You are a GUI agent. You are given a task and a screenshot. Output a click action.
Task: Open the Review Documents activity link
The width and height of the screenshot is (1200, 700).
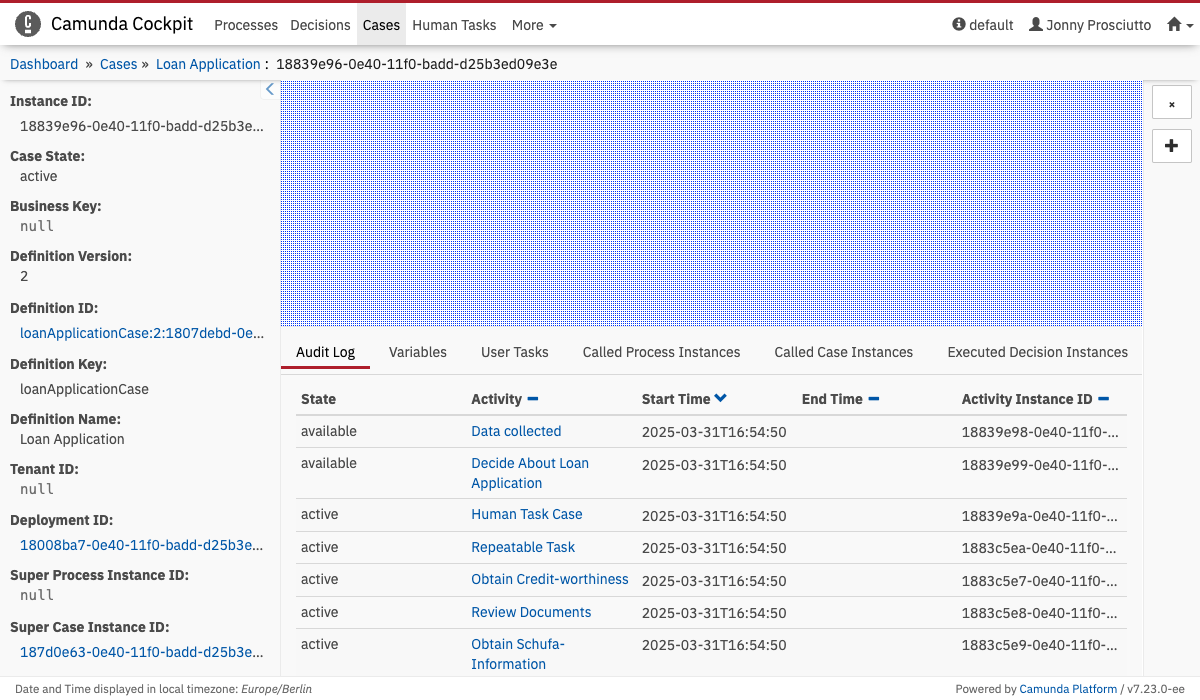531,612
